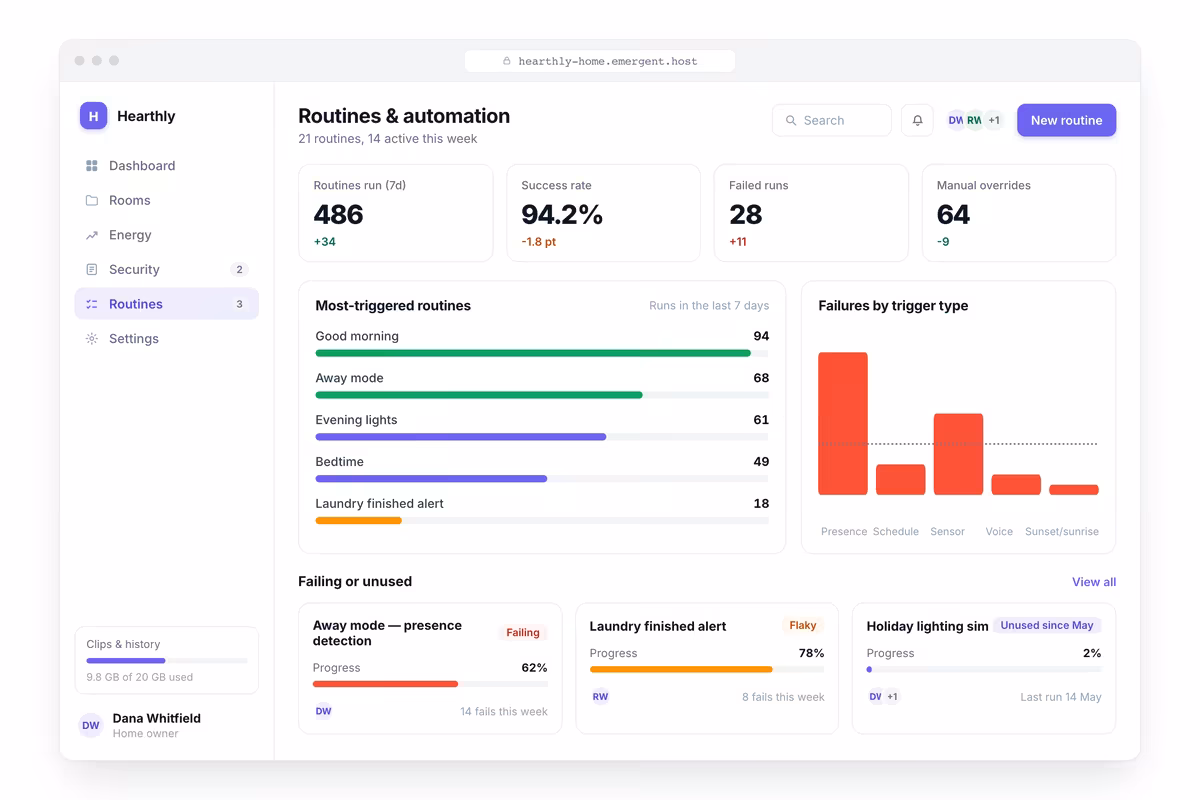
Task: Click the Last run 14 May text
Action: click(x=1061, y=697)
